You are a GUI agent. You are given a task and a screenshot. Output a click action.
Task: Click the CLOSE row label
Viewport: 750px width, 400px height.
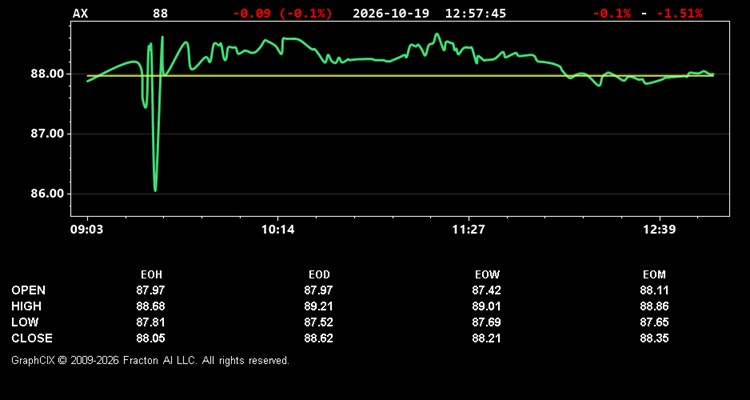point(32,338)
